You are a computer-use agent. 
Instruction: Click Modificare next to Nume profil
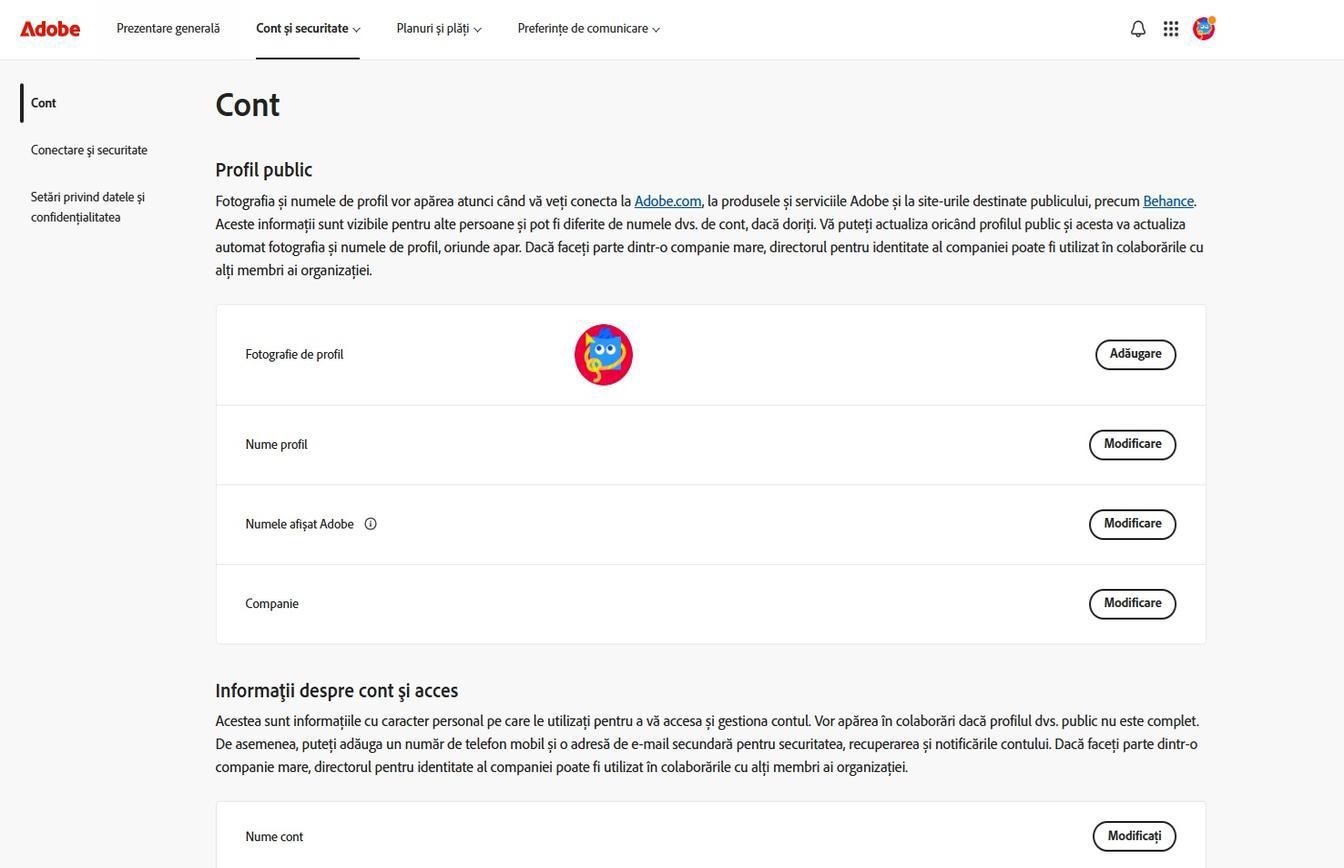(1132, 444)
